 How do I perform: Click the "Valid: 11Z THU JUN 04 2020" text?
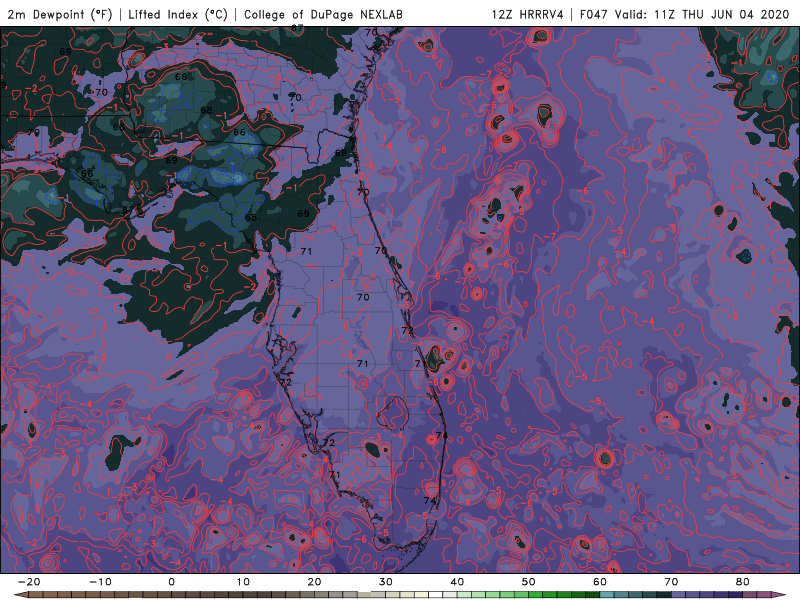coord(702,14)
